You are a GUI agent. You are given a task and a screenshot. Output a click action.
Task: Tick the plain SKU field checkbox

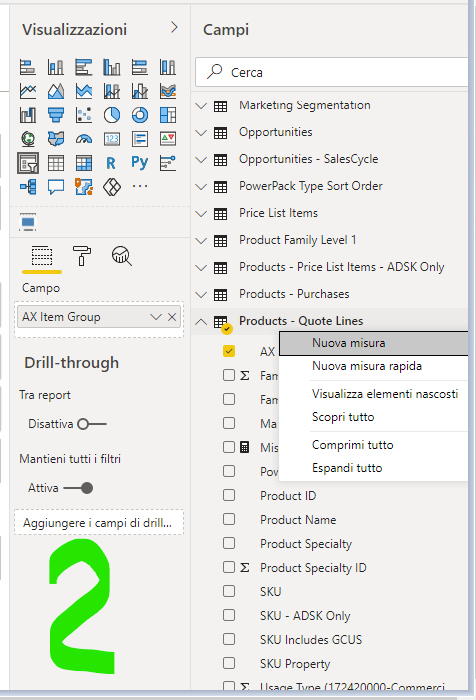(229, 591)
